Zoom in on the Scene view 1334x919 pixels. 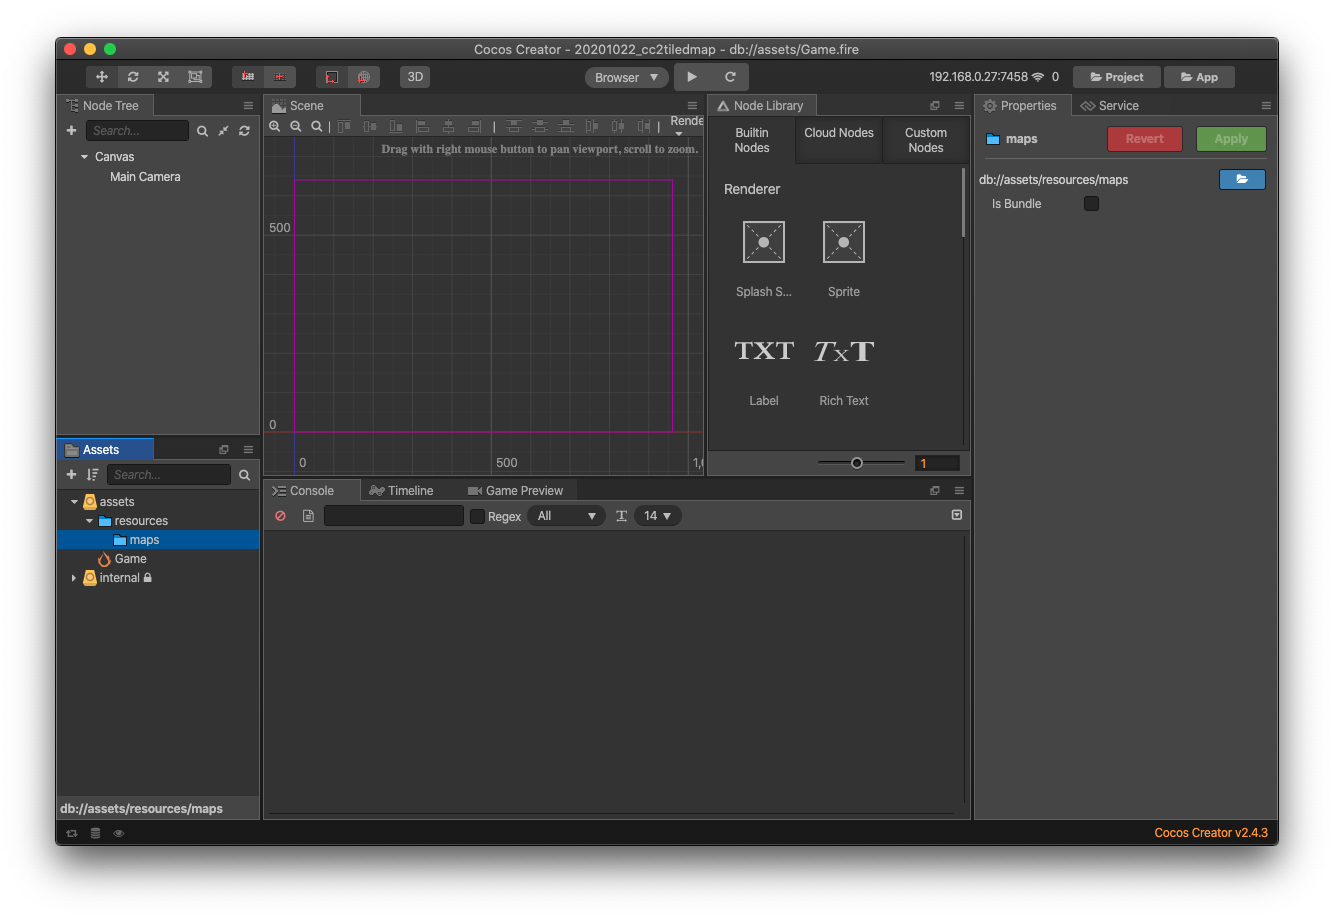coord(275,126)
